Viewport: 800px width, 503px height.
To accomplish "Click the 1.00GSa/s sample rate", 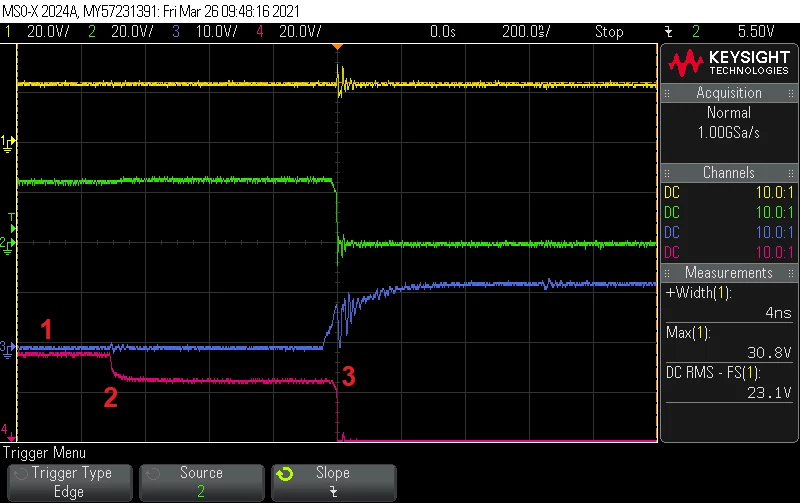I will point(729,133).
